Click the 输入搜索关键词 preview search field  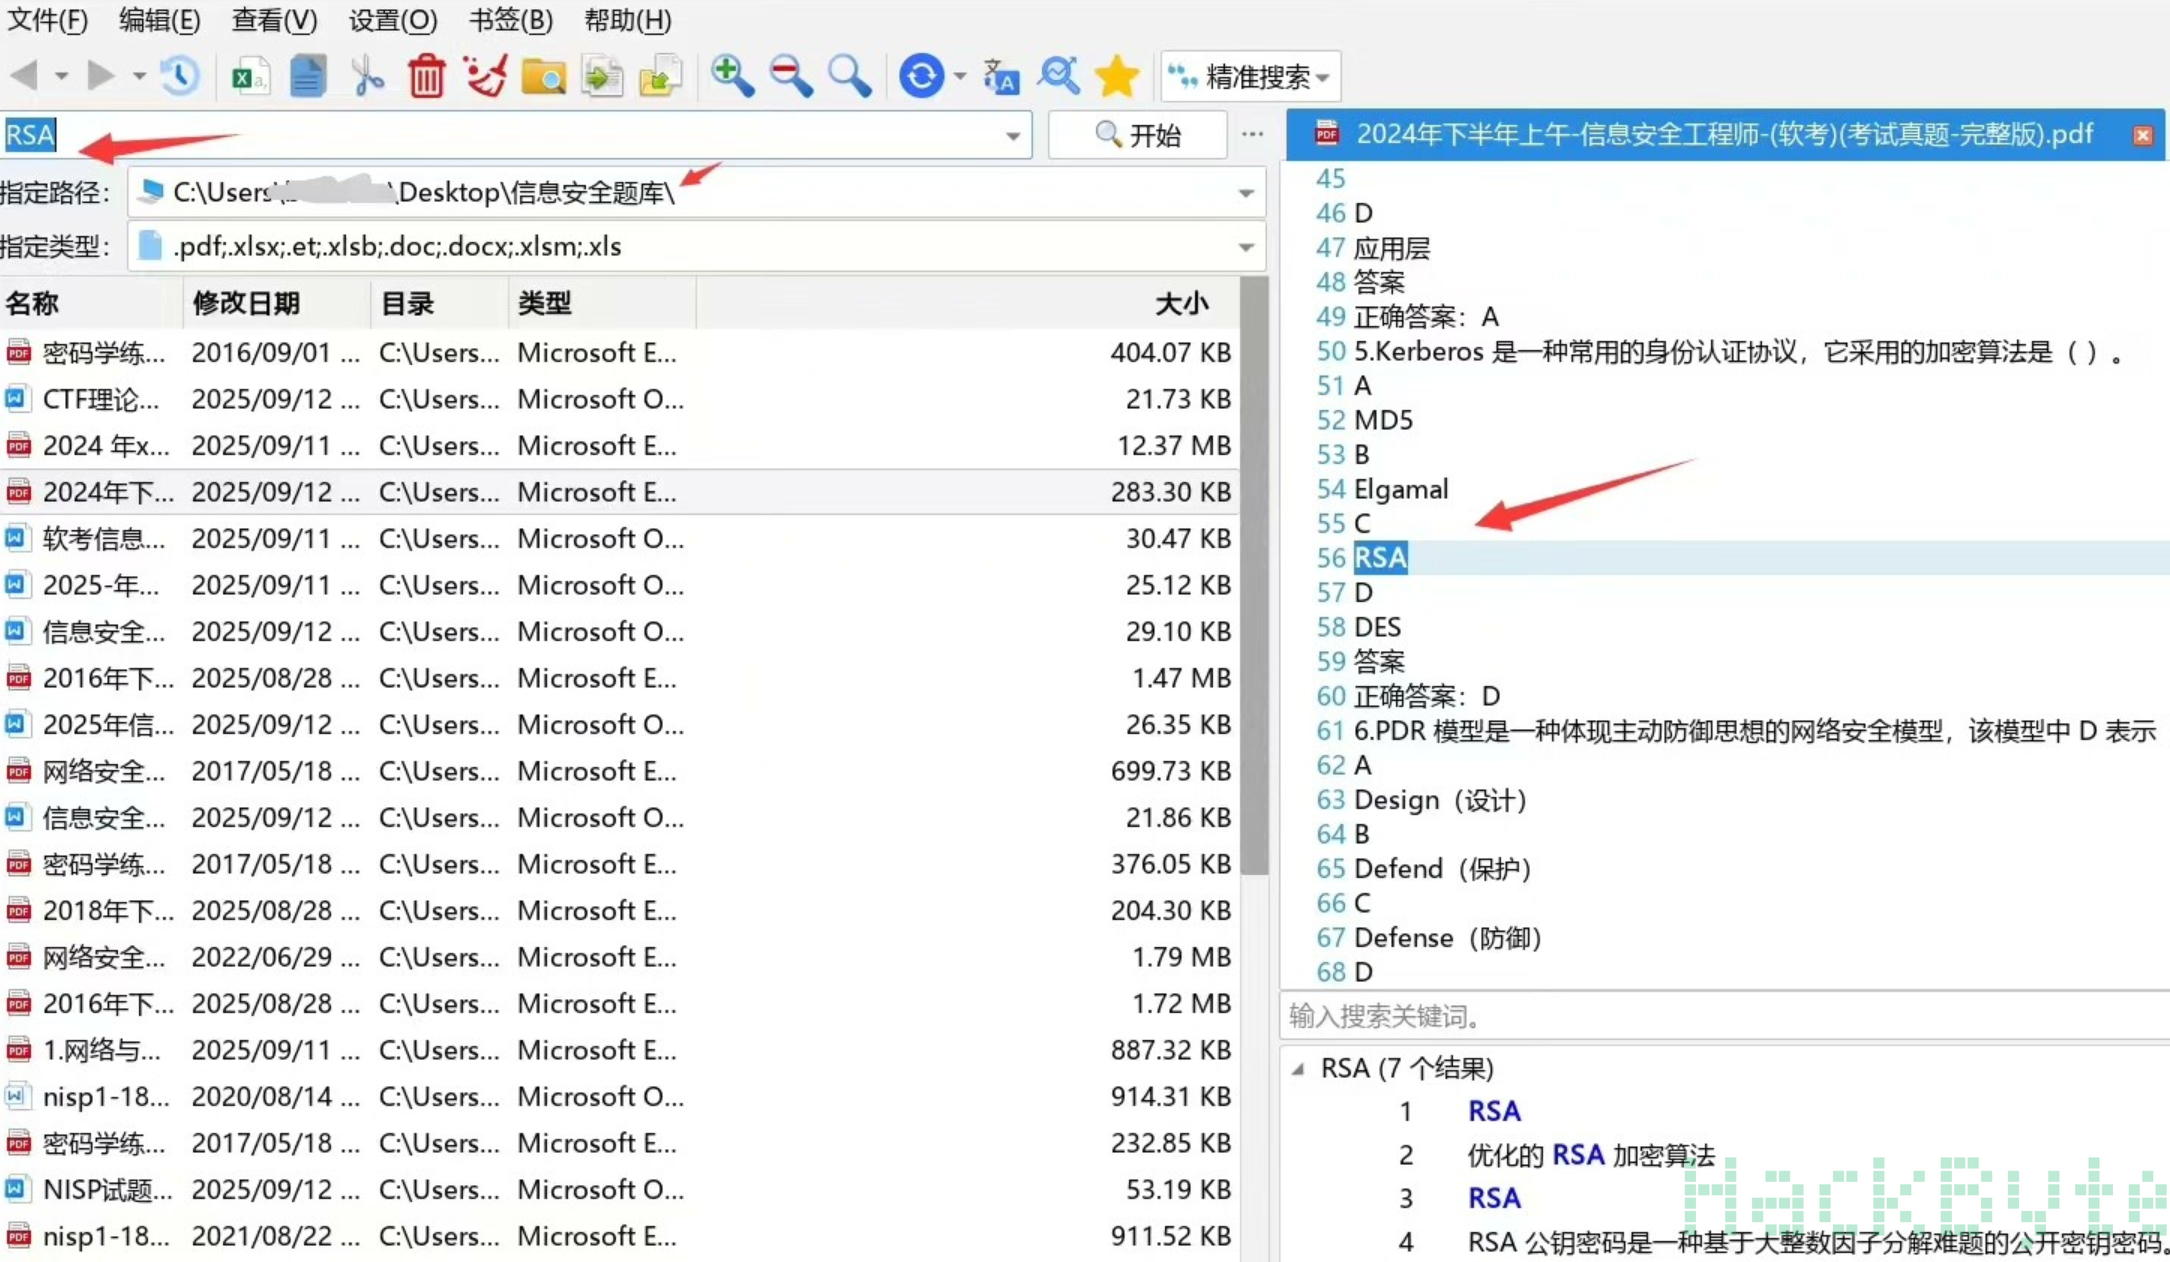point(1725,1017)
